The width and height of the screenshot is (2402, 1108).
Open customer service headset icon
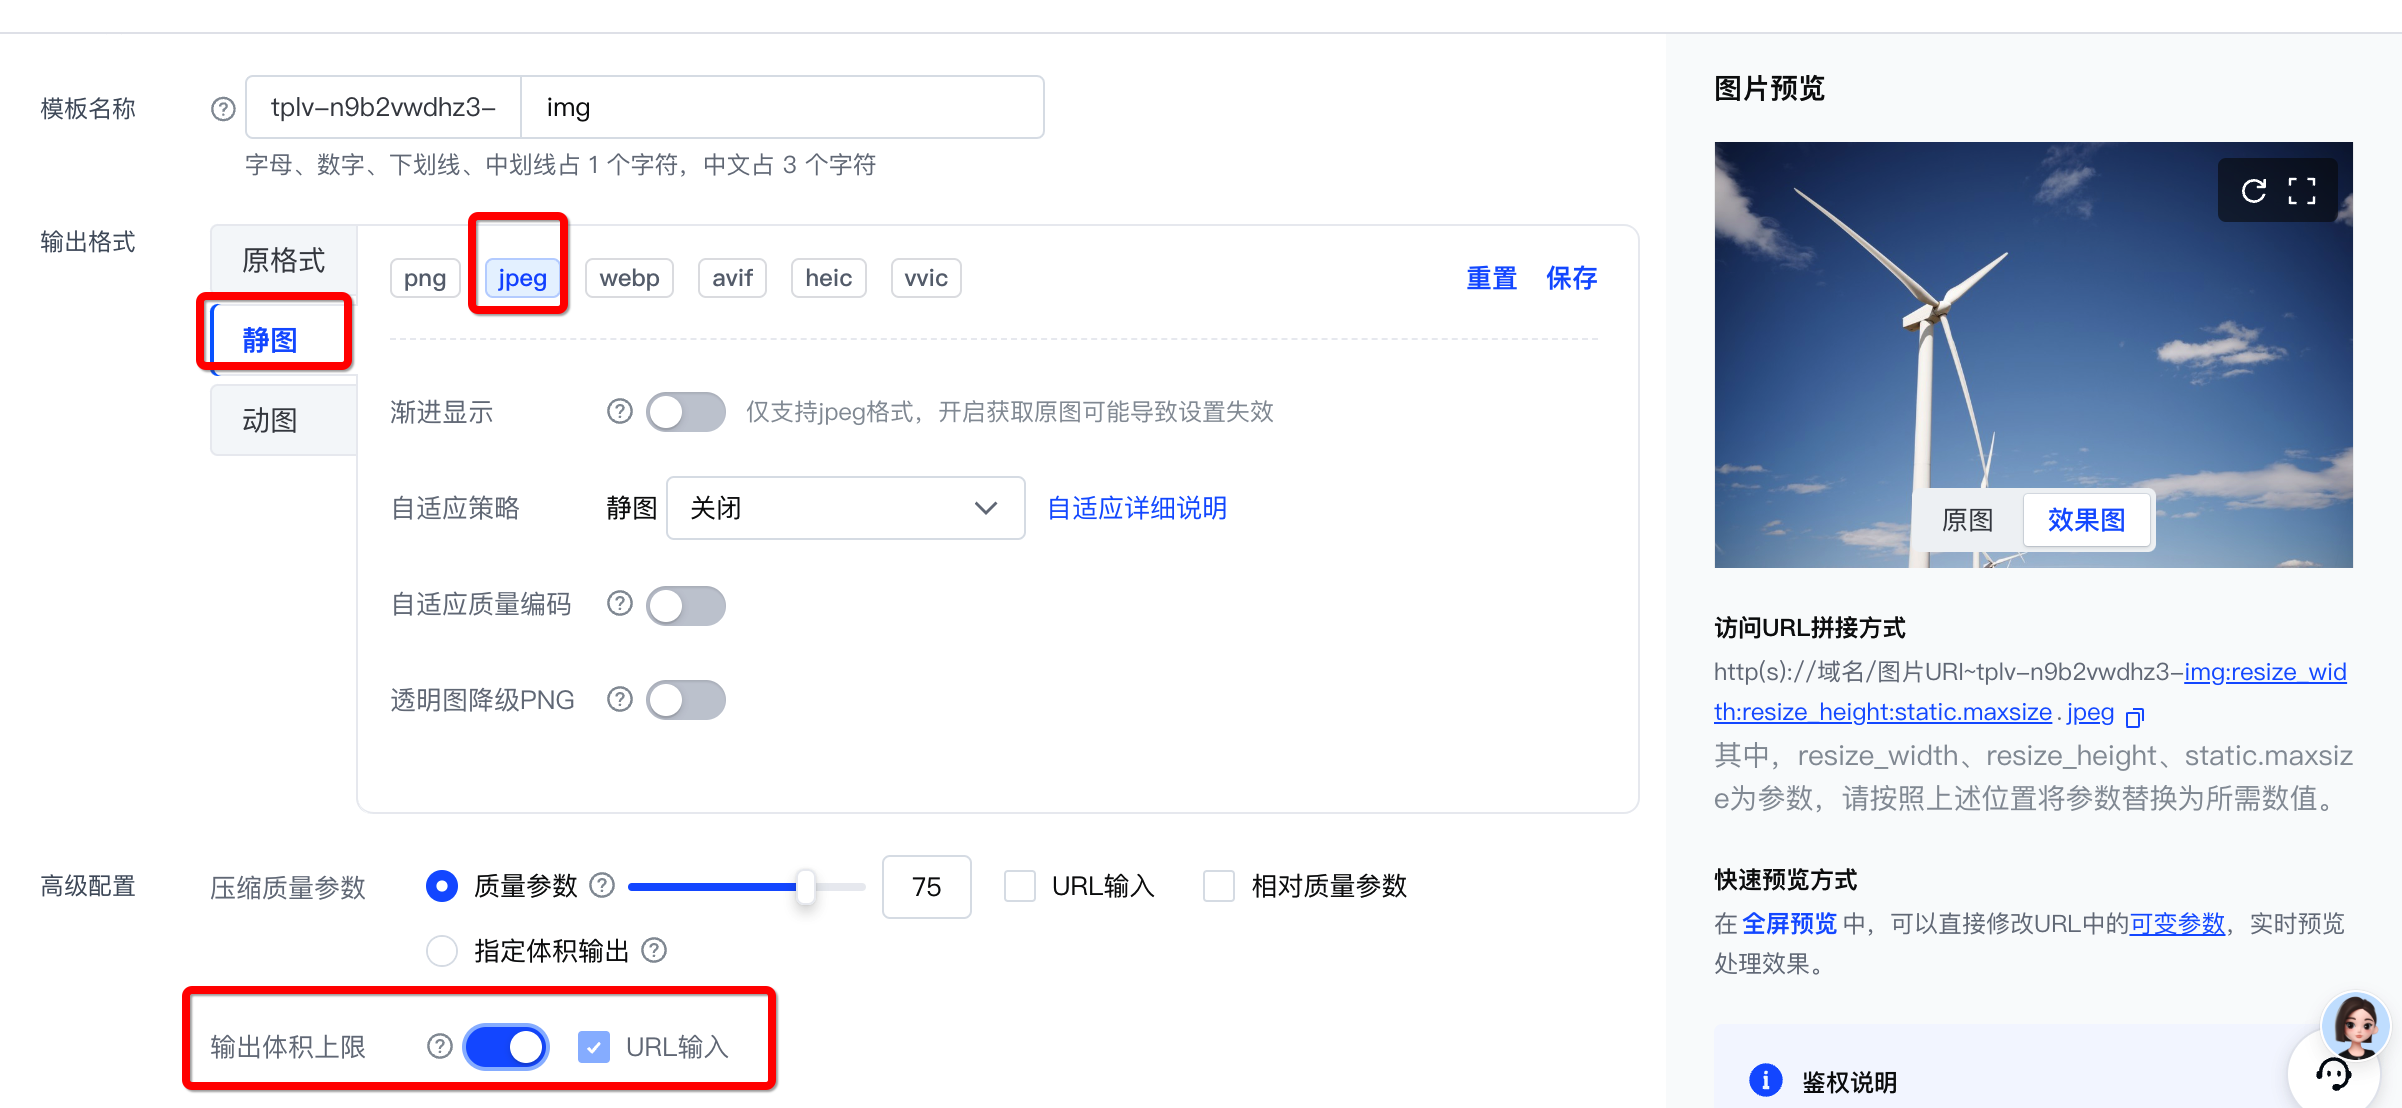[x=2332, y=1074]
